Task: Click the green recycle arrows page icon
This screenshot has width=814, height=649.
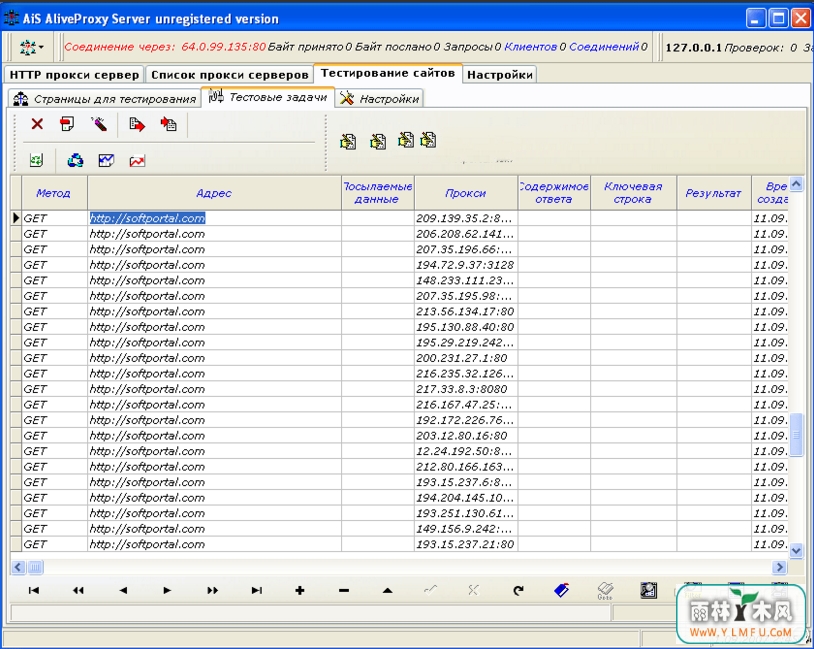Action: (x=36, y=160)
